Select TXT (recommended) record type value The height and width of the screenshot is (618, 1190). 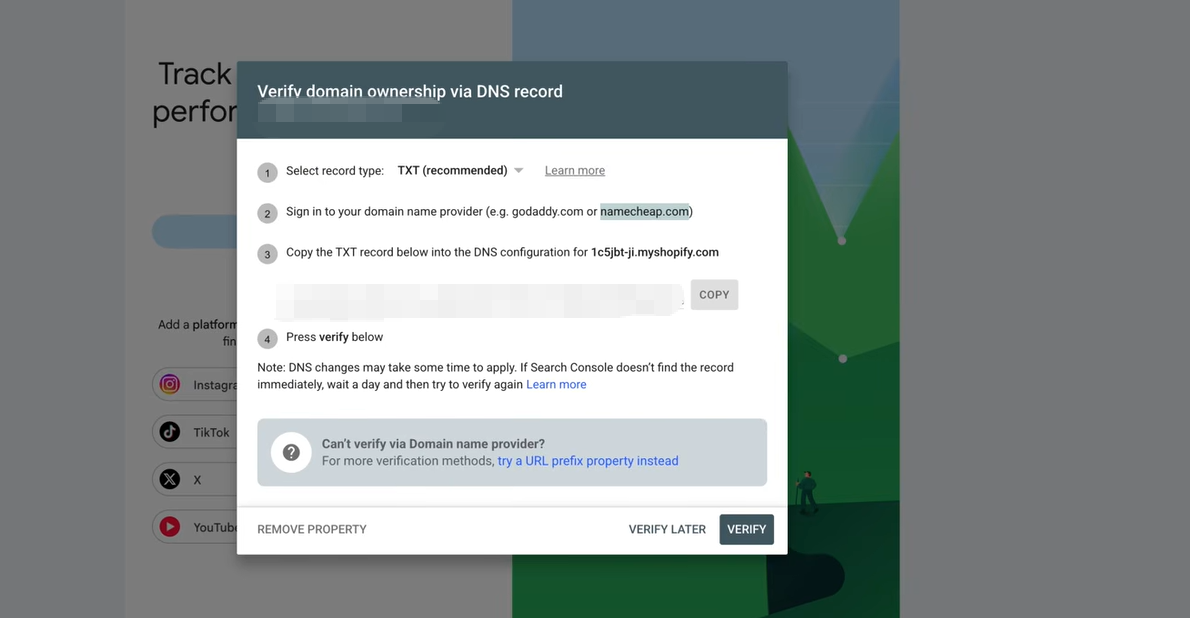tap(452, 171)
